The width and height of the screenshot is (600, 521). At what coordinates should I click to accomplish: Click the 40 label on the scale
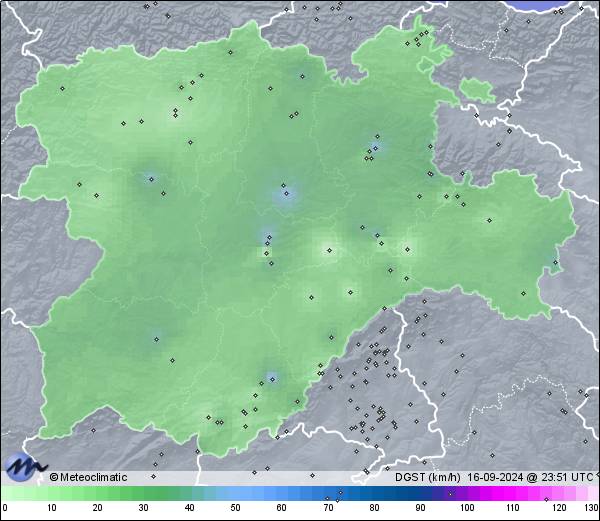[x=189, y=508]
